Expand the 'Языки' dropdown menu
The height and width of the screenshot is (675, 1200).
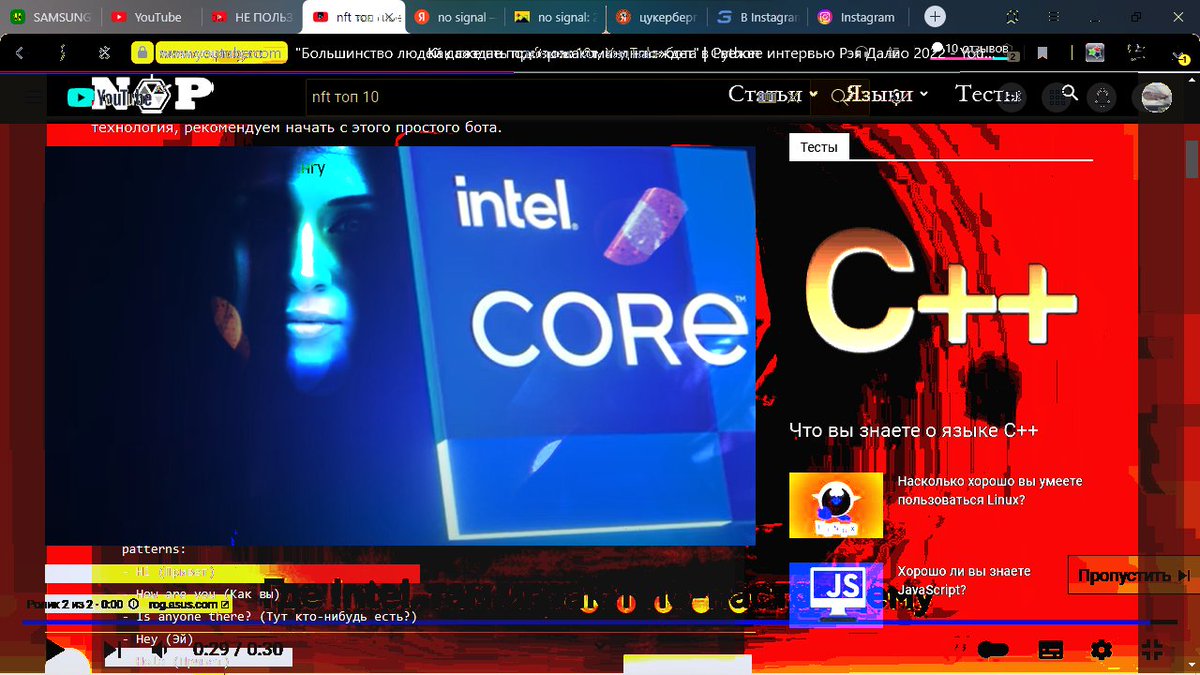[x=886, y=94]
